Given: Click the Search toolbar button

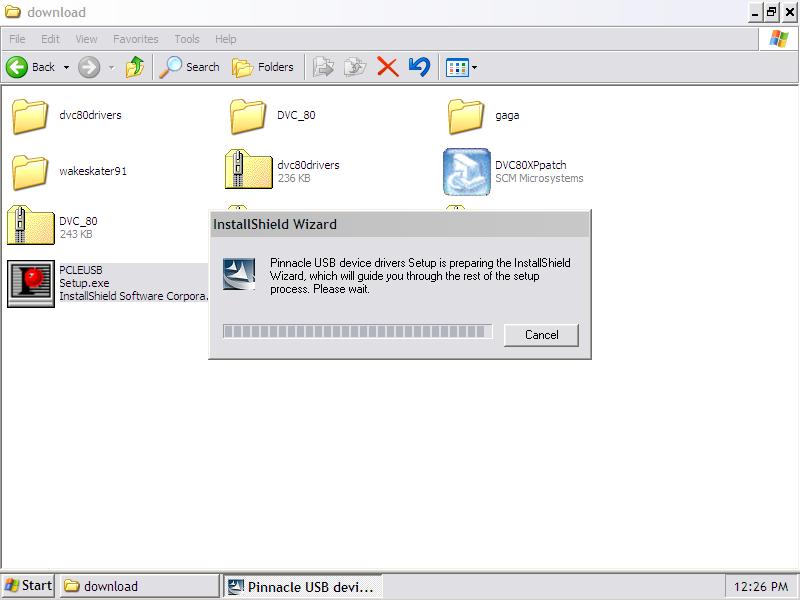Looking at the screenshot, I should coord(190,67).
